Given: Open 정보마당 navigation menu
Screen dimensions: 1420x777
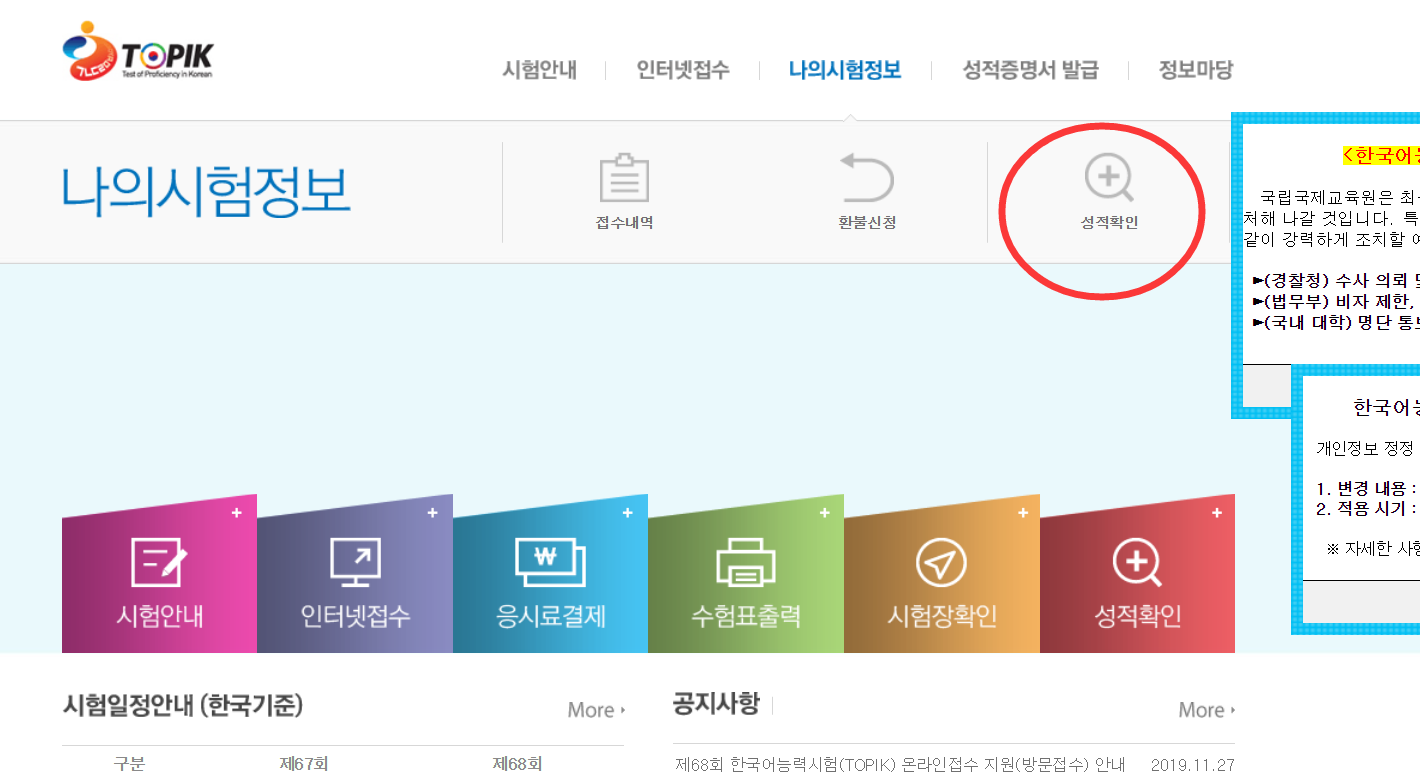Looking at the screenshot, I should (x=1195, y=70).
